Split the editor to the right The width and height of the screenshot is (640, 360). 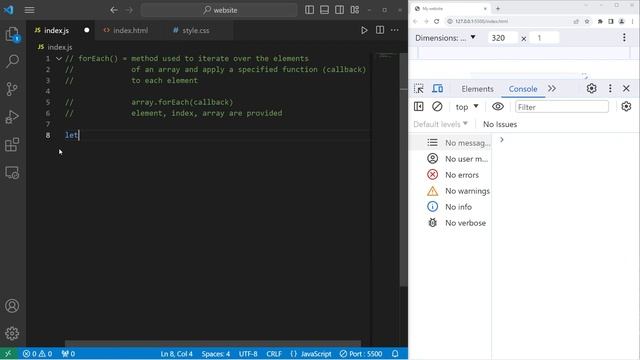(x=380, y=30)
